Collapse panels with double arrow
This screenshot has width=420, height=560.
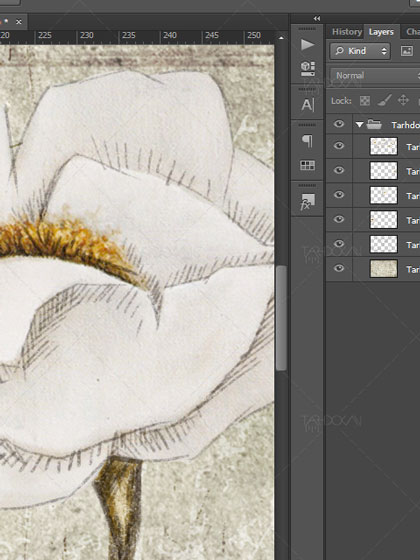click(317, 18)
